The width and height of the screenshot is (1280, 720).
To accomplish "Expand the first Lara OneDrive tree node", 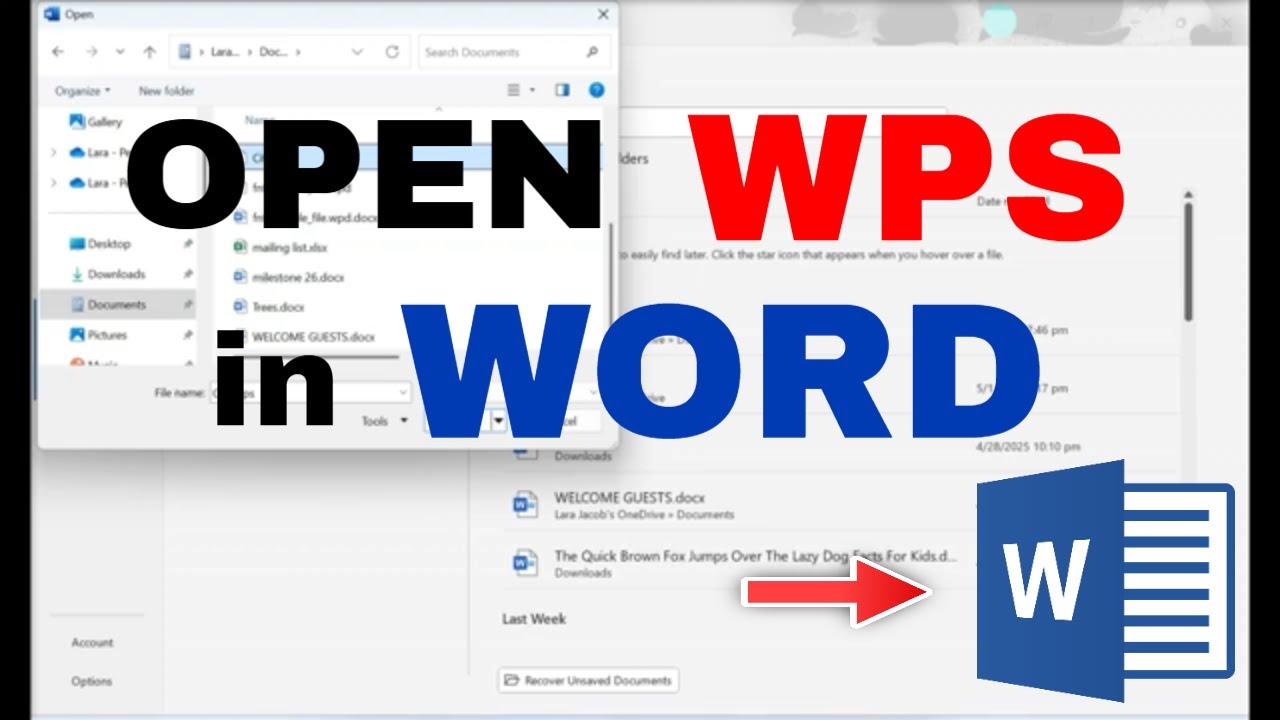I will coord(53,153).
